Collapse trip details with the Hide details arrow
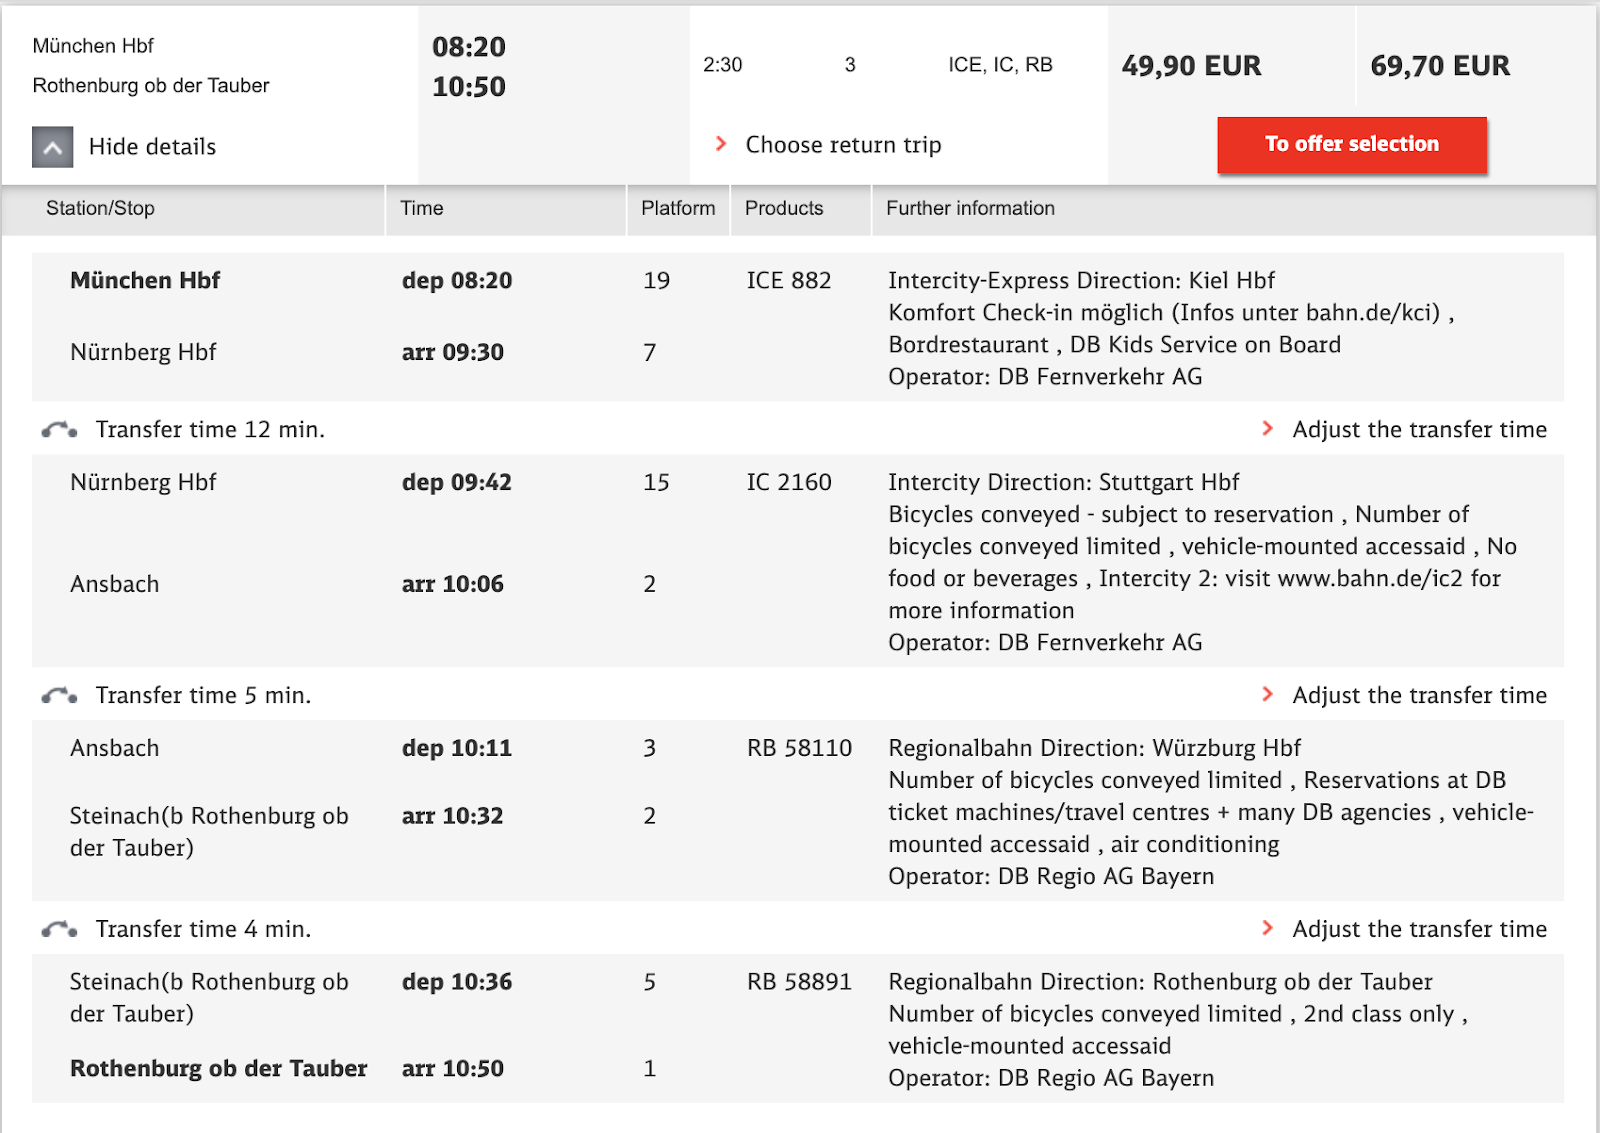 coord(53,147)
